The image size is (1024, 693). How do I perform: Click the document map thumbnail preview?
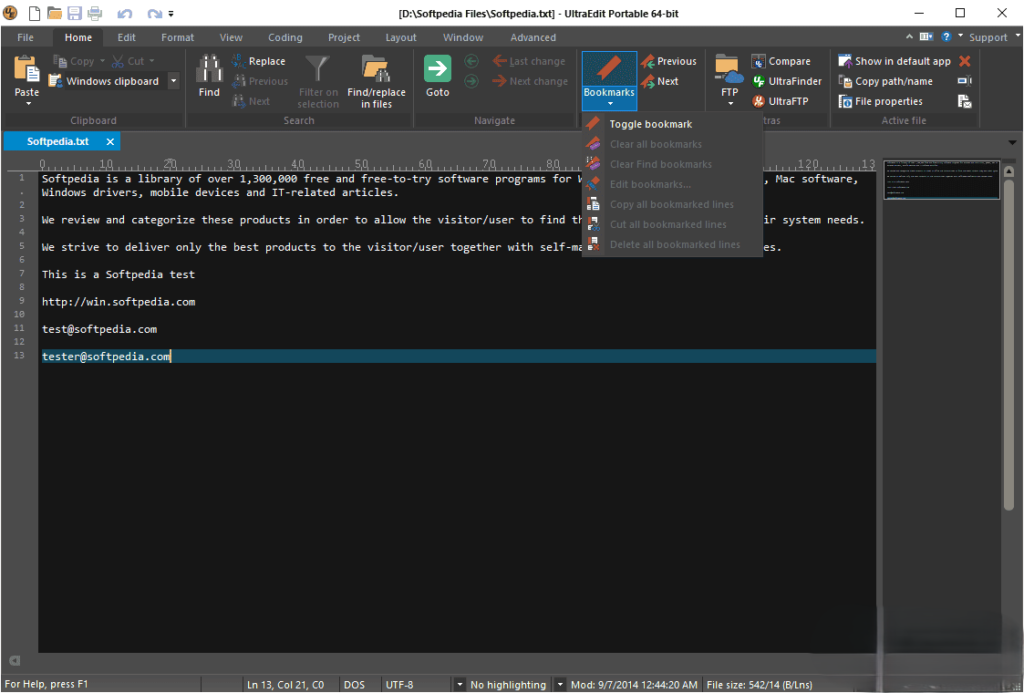941,179
